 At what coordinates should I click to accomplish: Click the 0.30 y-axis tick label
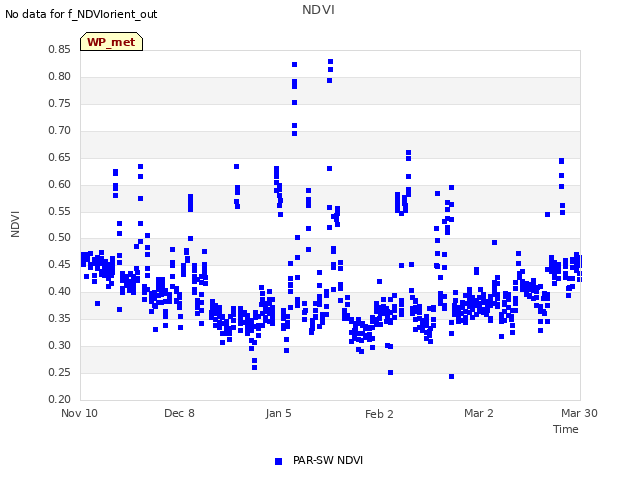(x=60, y=345)
